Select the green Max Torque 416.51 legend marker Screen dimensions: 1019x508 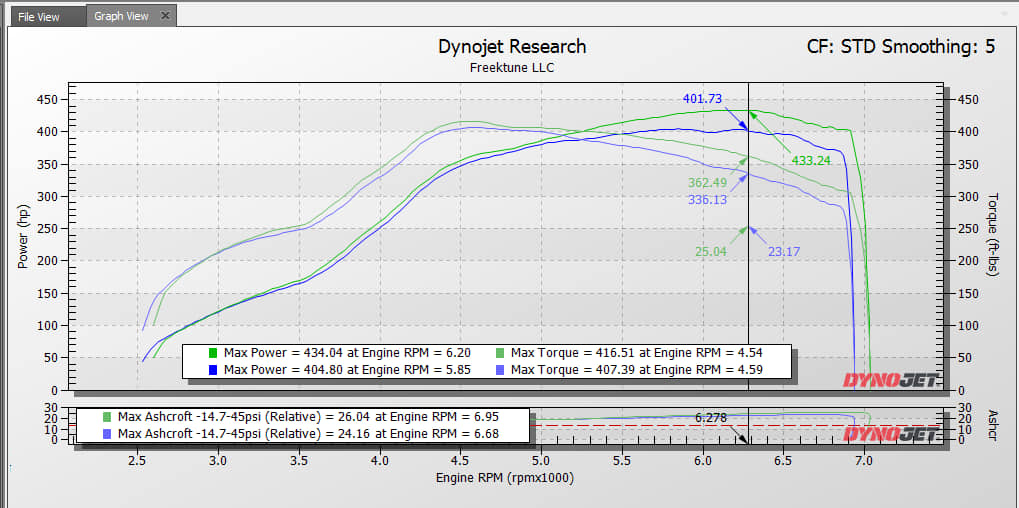tap(500, 353)
